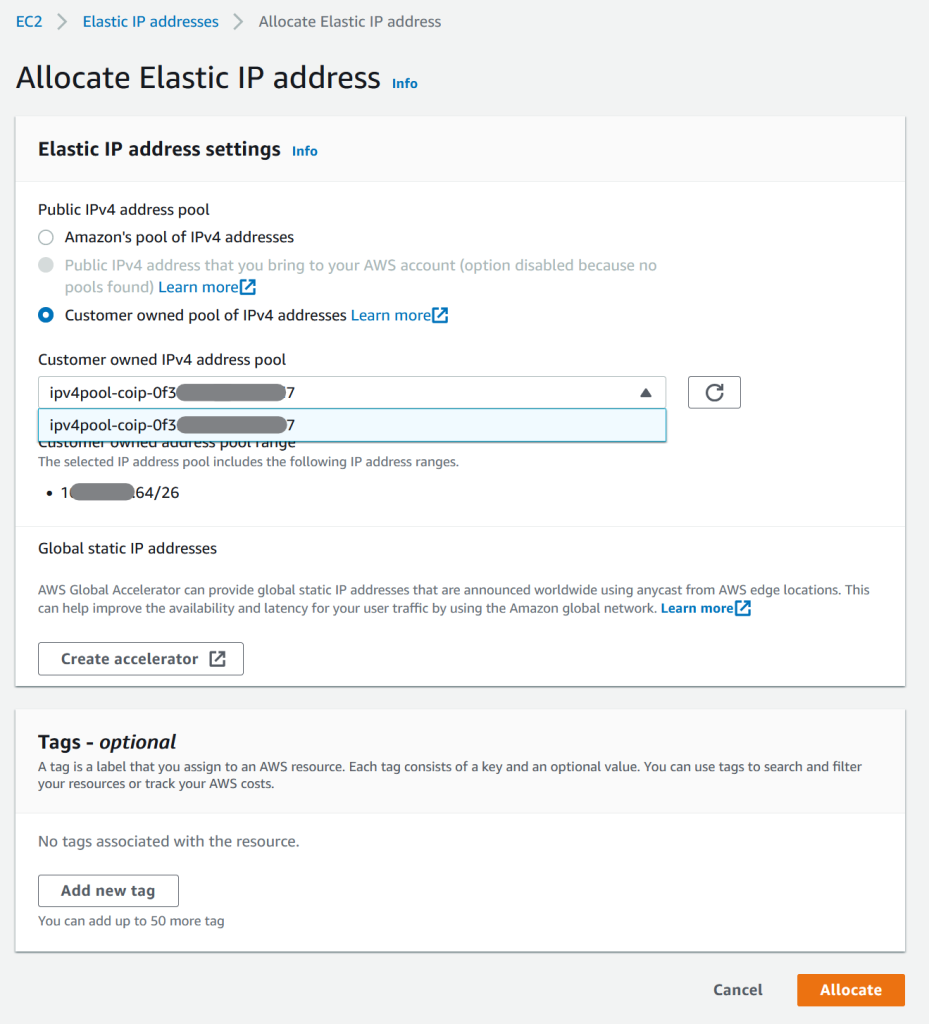Screen dimensions: 929x1024
Task: Click the external link icon on bring-your-own-pool Learn more
Action: coord(250,287)
